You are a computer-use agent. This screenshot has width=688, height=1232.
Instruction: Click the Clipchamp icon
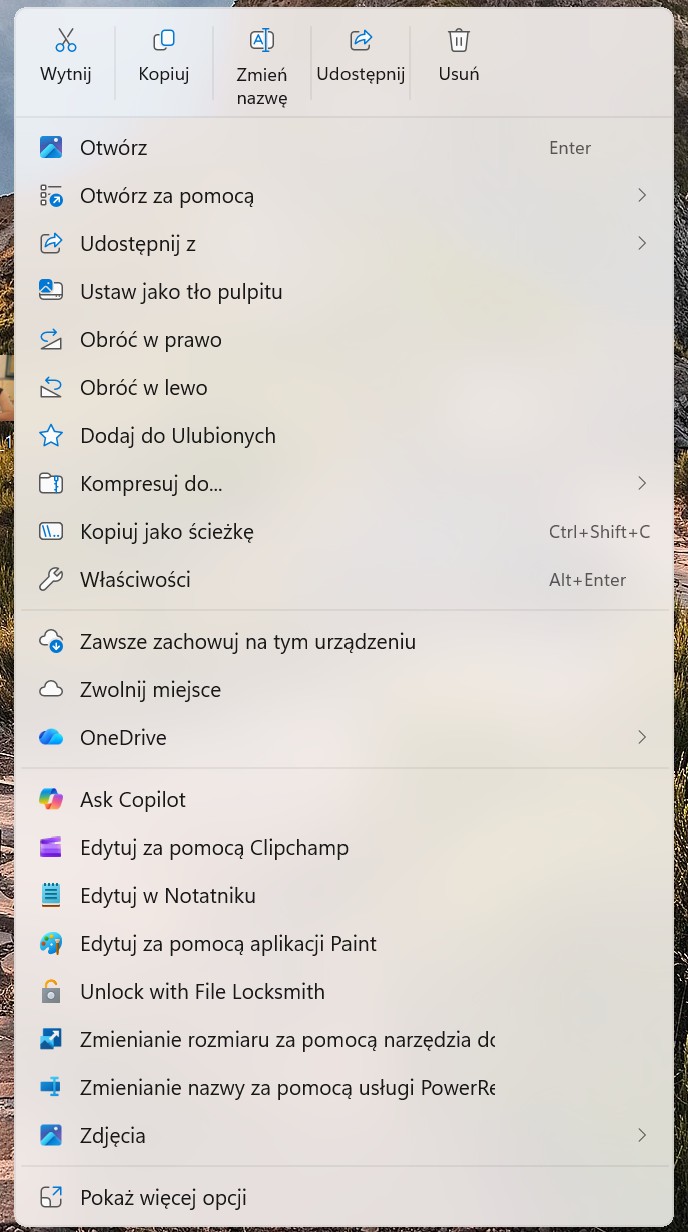tap(51, 848)
